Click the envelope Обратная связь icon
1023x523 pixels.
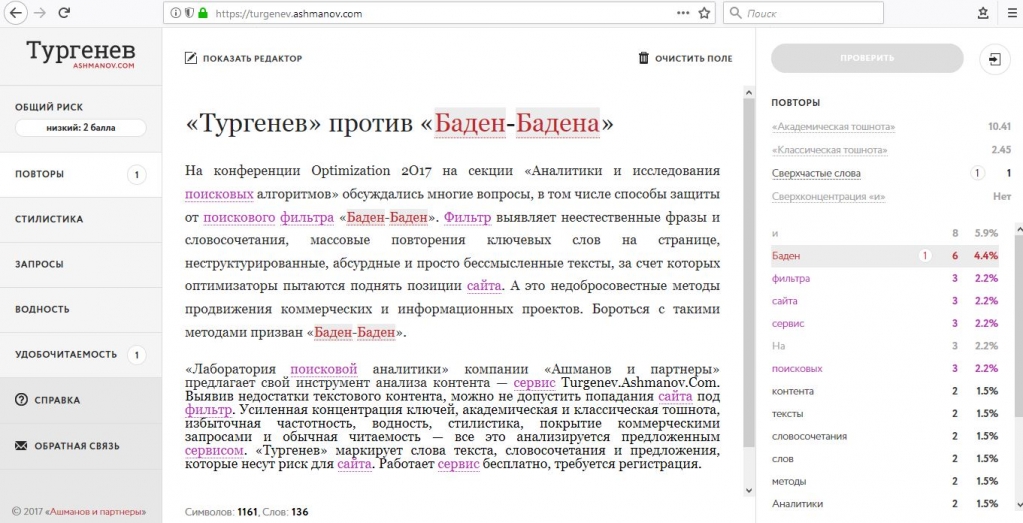click(x=21, y=446)
